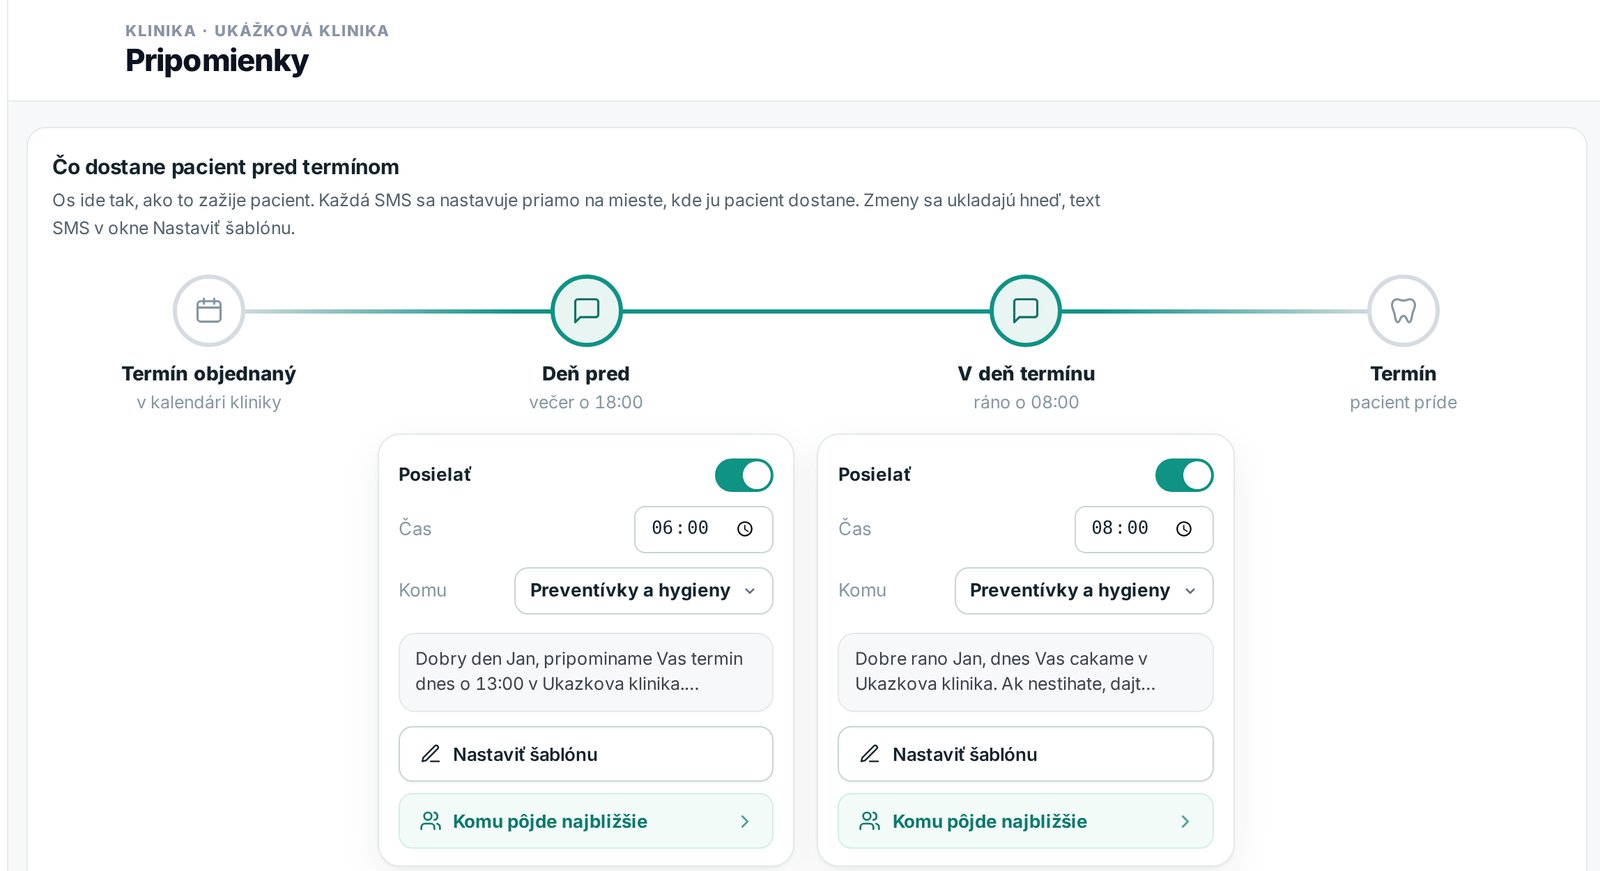Image resolution: width=1600 pixels, height=871 pixels.
Task: Click the Dobre rano Jan SMS preview
Action: coord(1026,672)
